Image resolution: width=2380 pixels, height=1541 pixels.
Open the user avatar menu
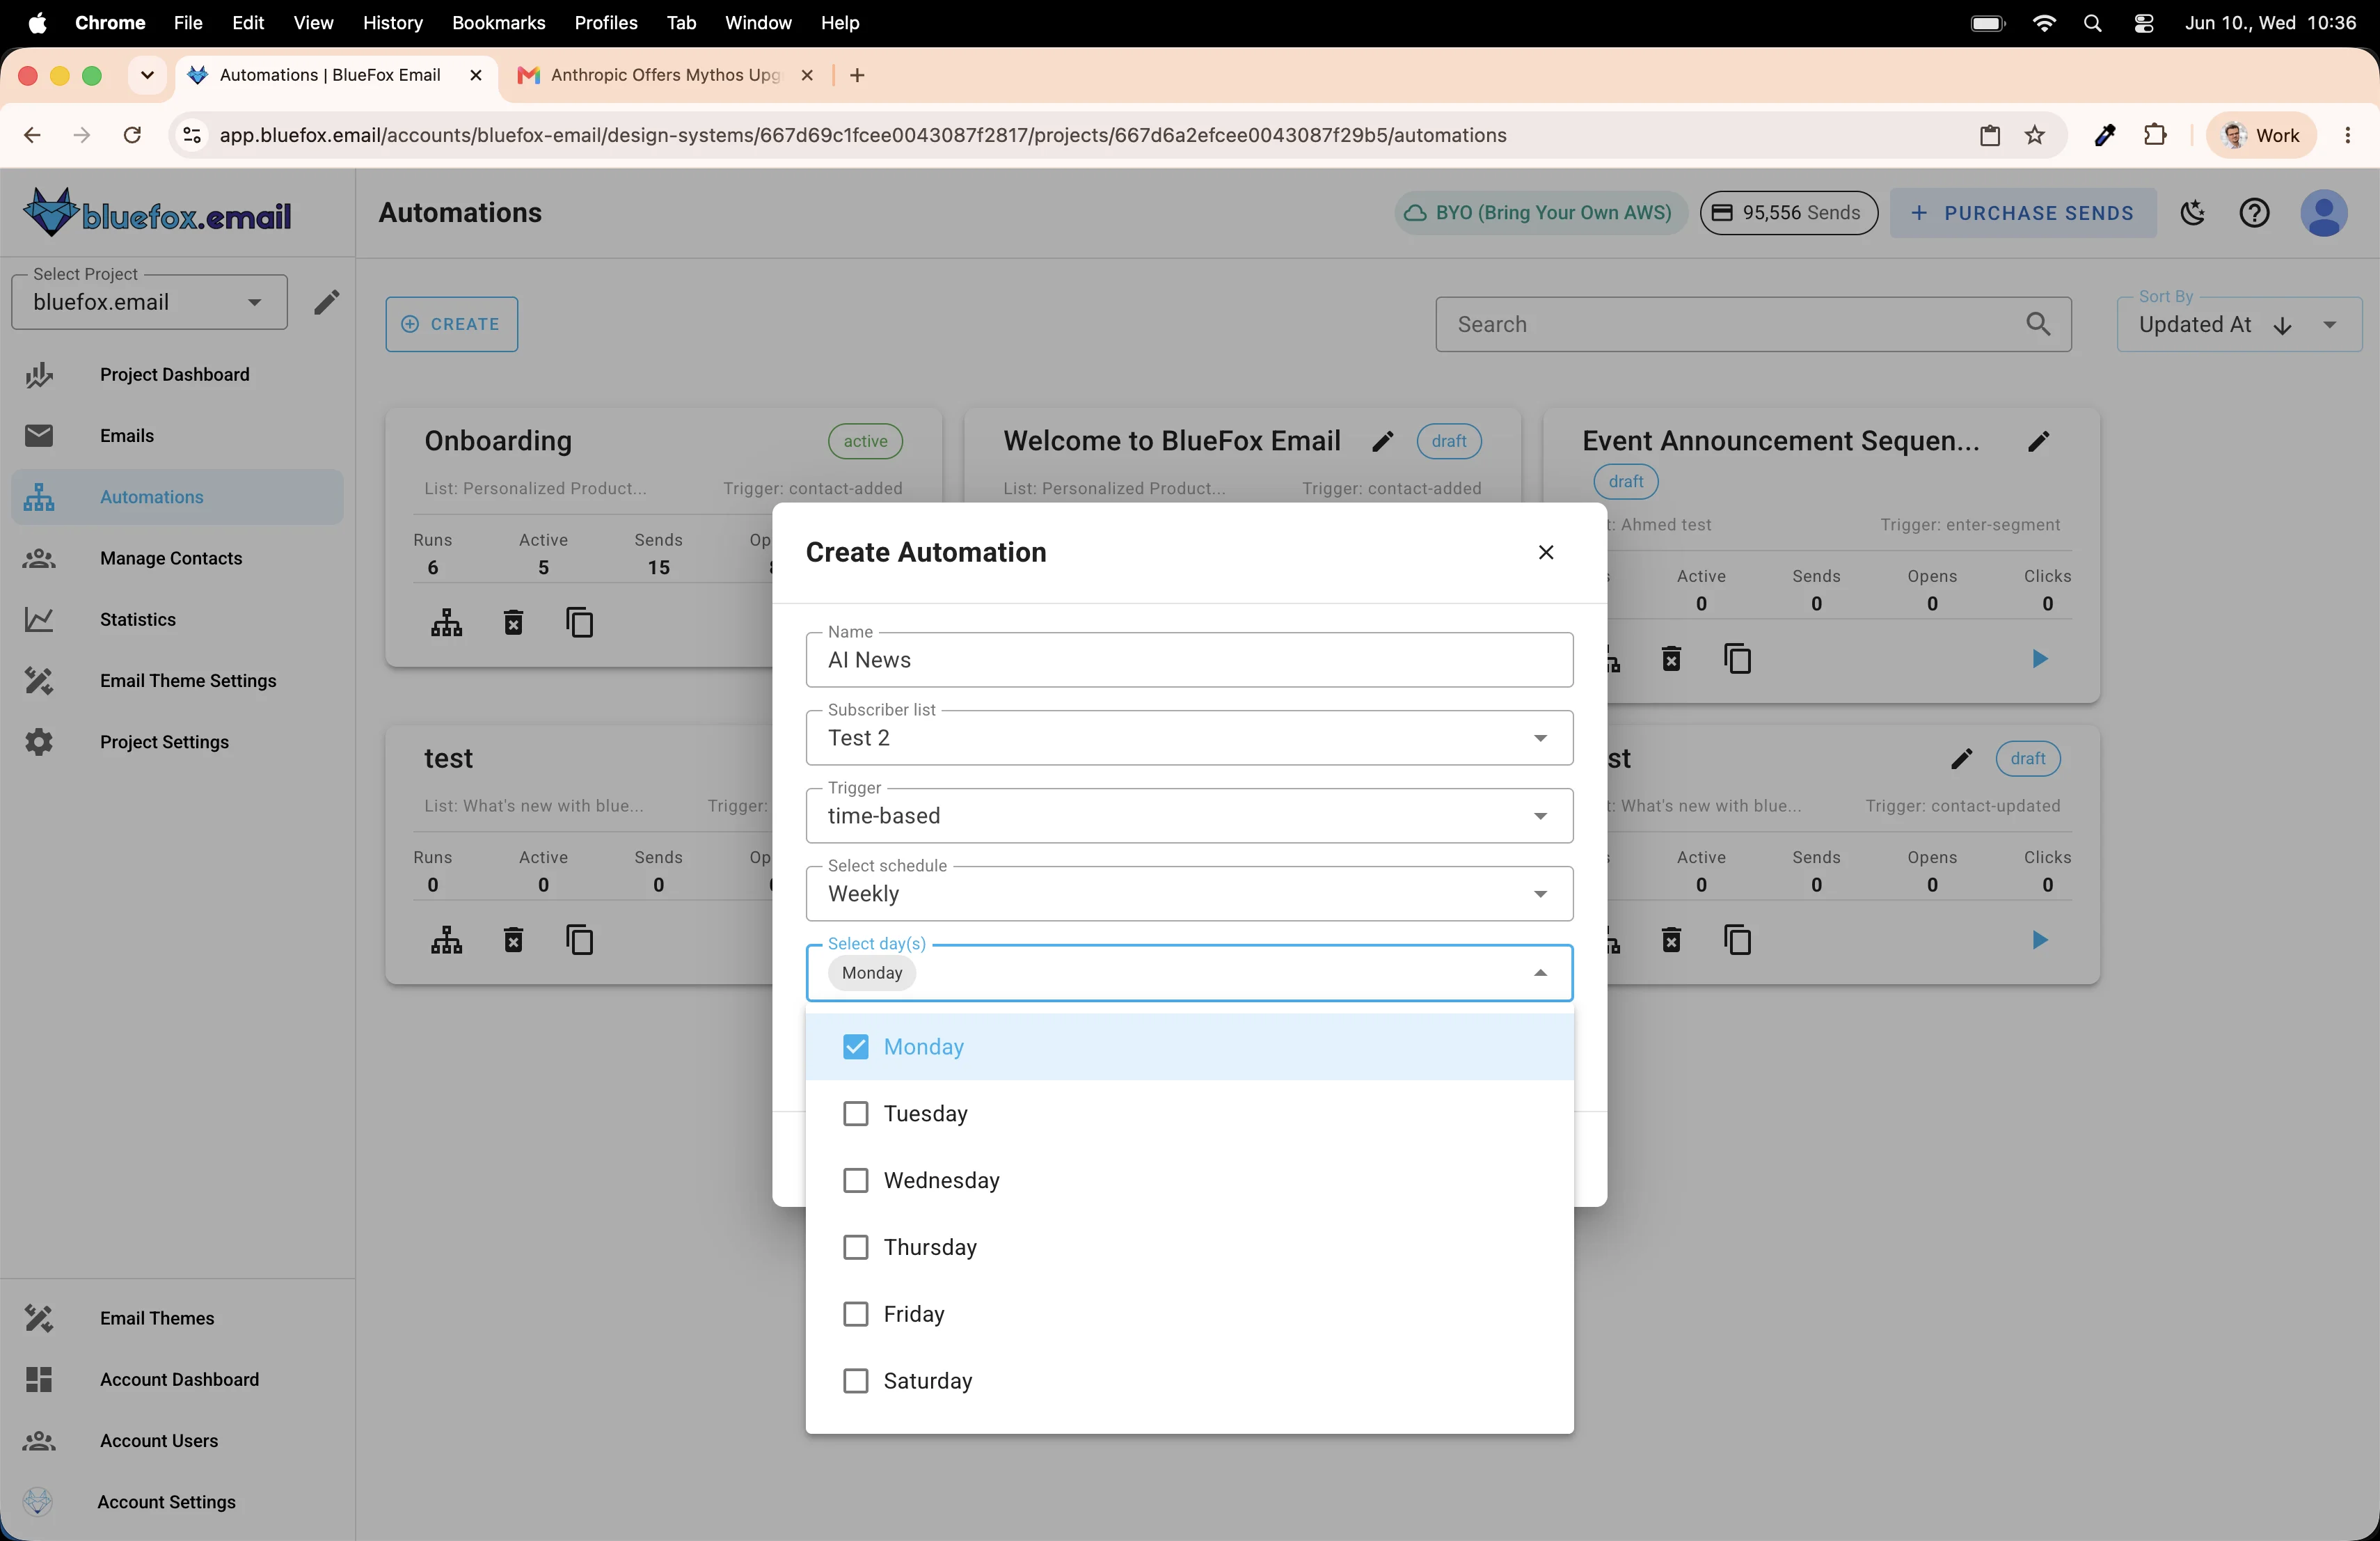point(2324,213)
